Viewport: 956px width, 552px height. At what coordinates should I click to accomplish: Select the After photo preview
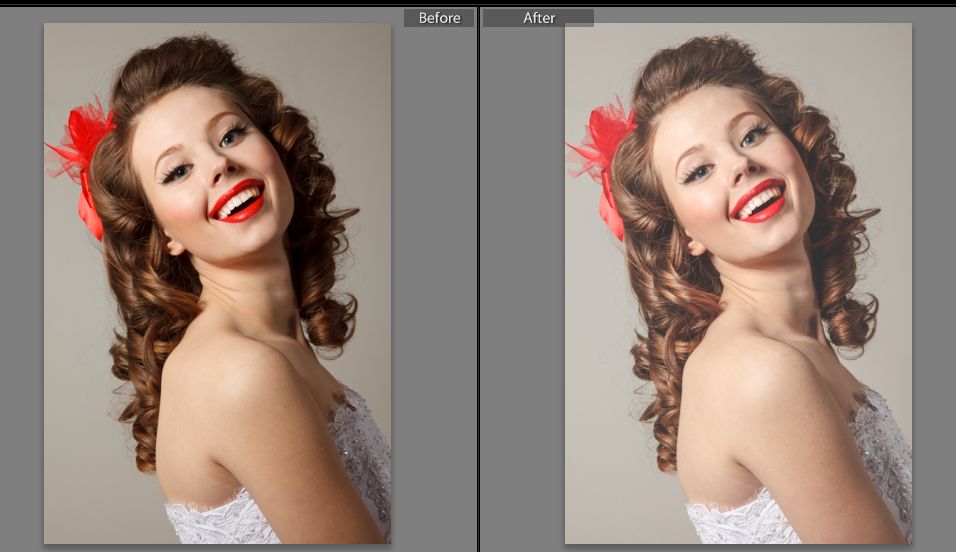(x=738, y=284)
